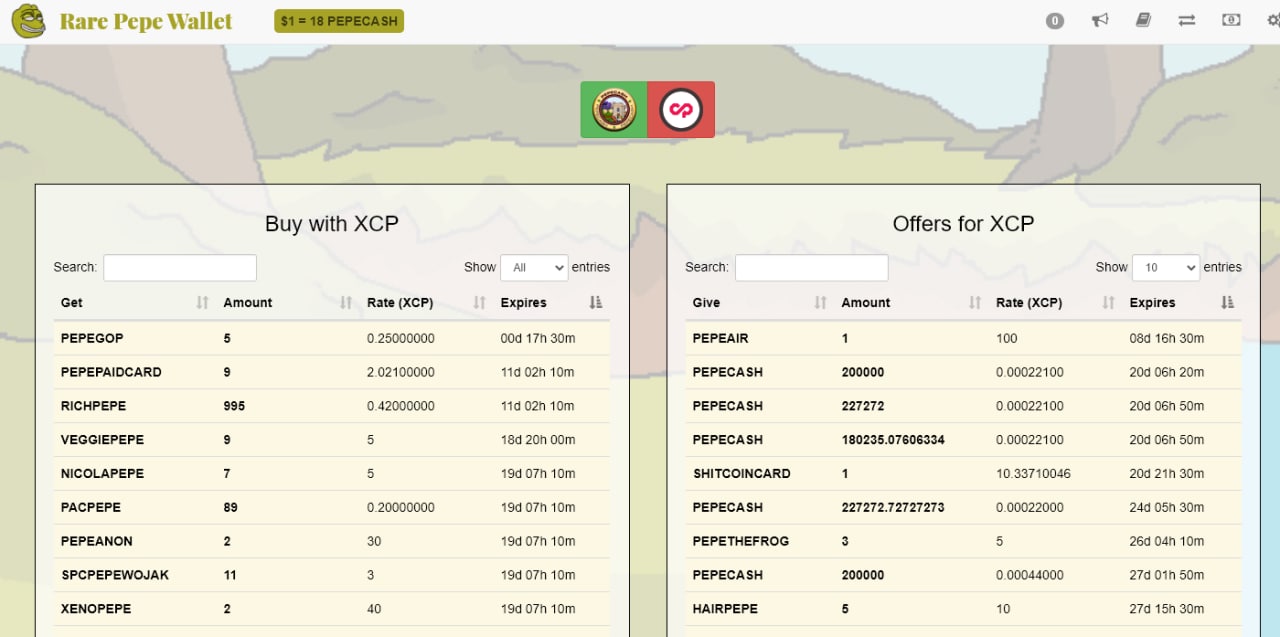Click the Pepe frog logo icon
1280x637 pixels.
[x=28, y=21]
